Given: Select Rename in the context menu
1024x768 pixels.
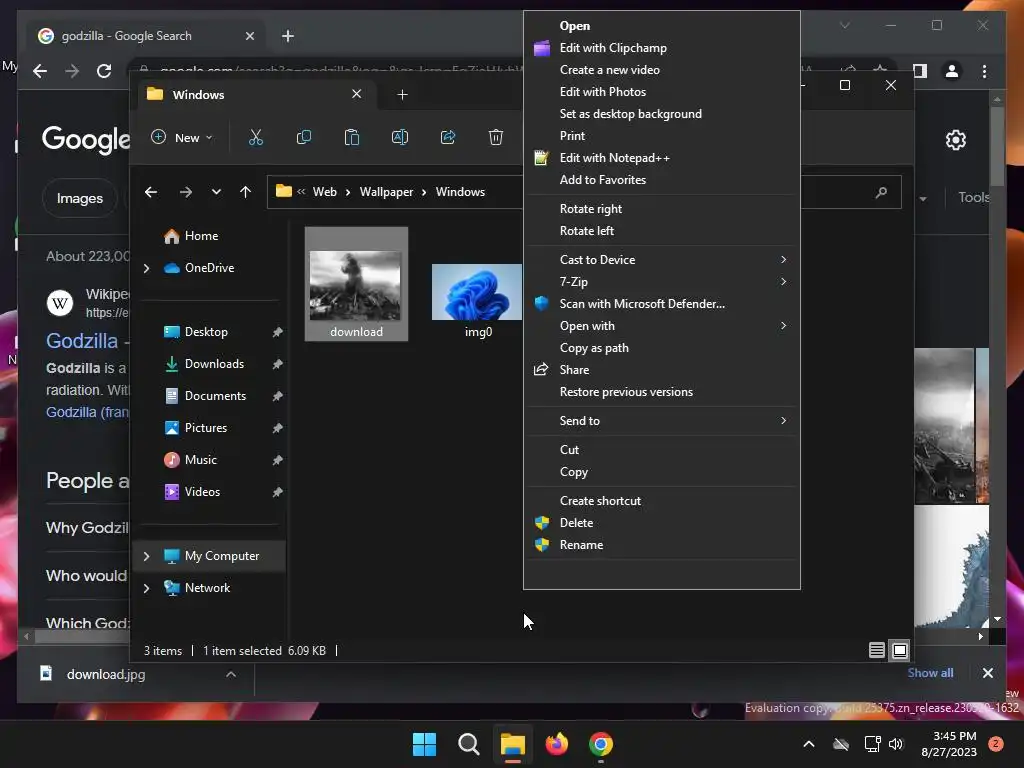Looking at the screenshot, I should (x=662, y=545).
